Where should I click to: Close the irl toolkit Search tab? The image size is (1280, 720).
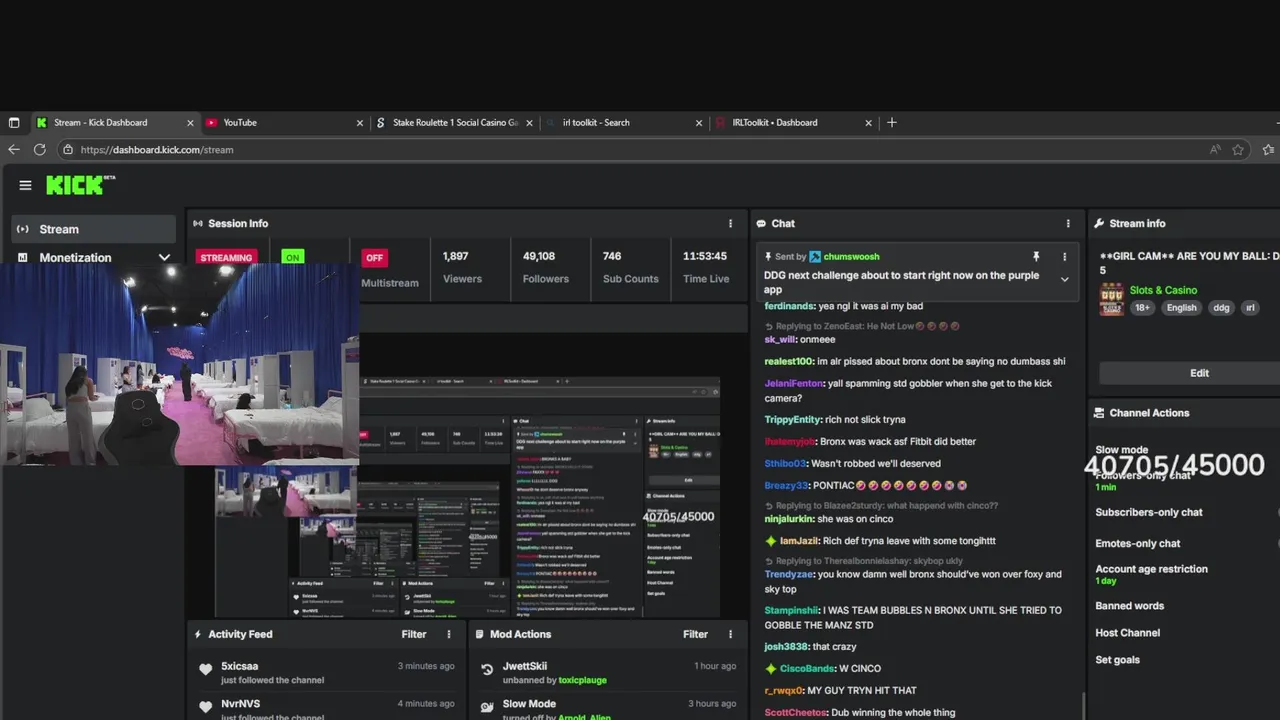(x=699, y=123)
